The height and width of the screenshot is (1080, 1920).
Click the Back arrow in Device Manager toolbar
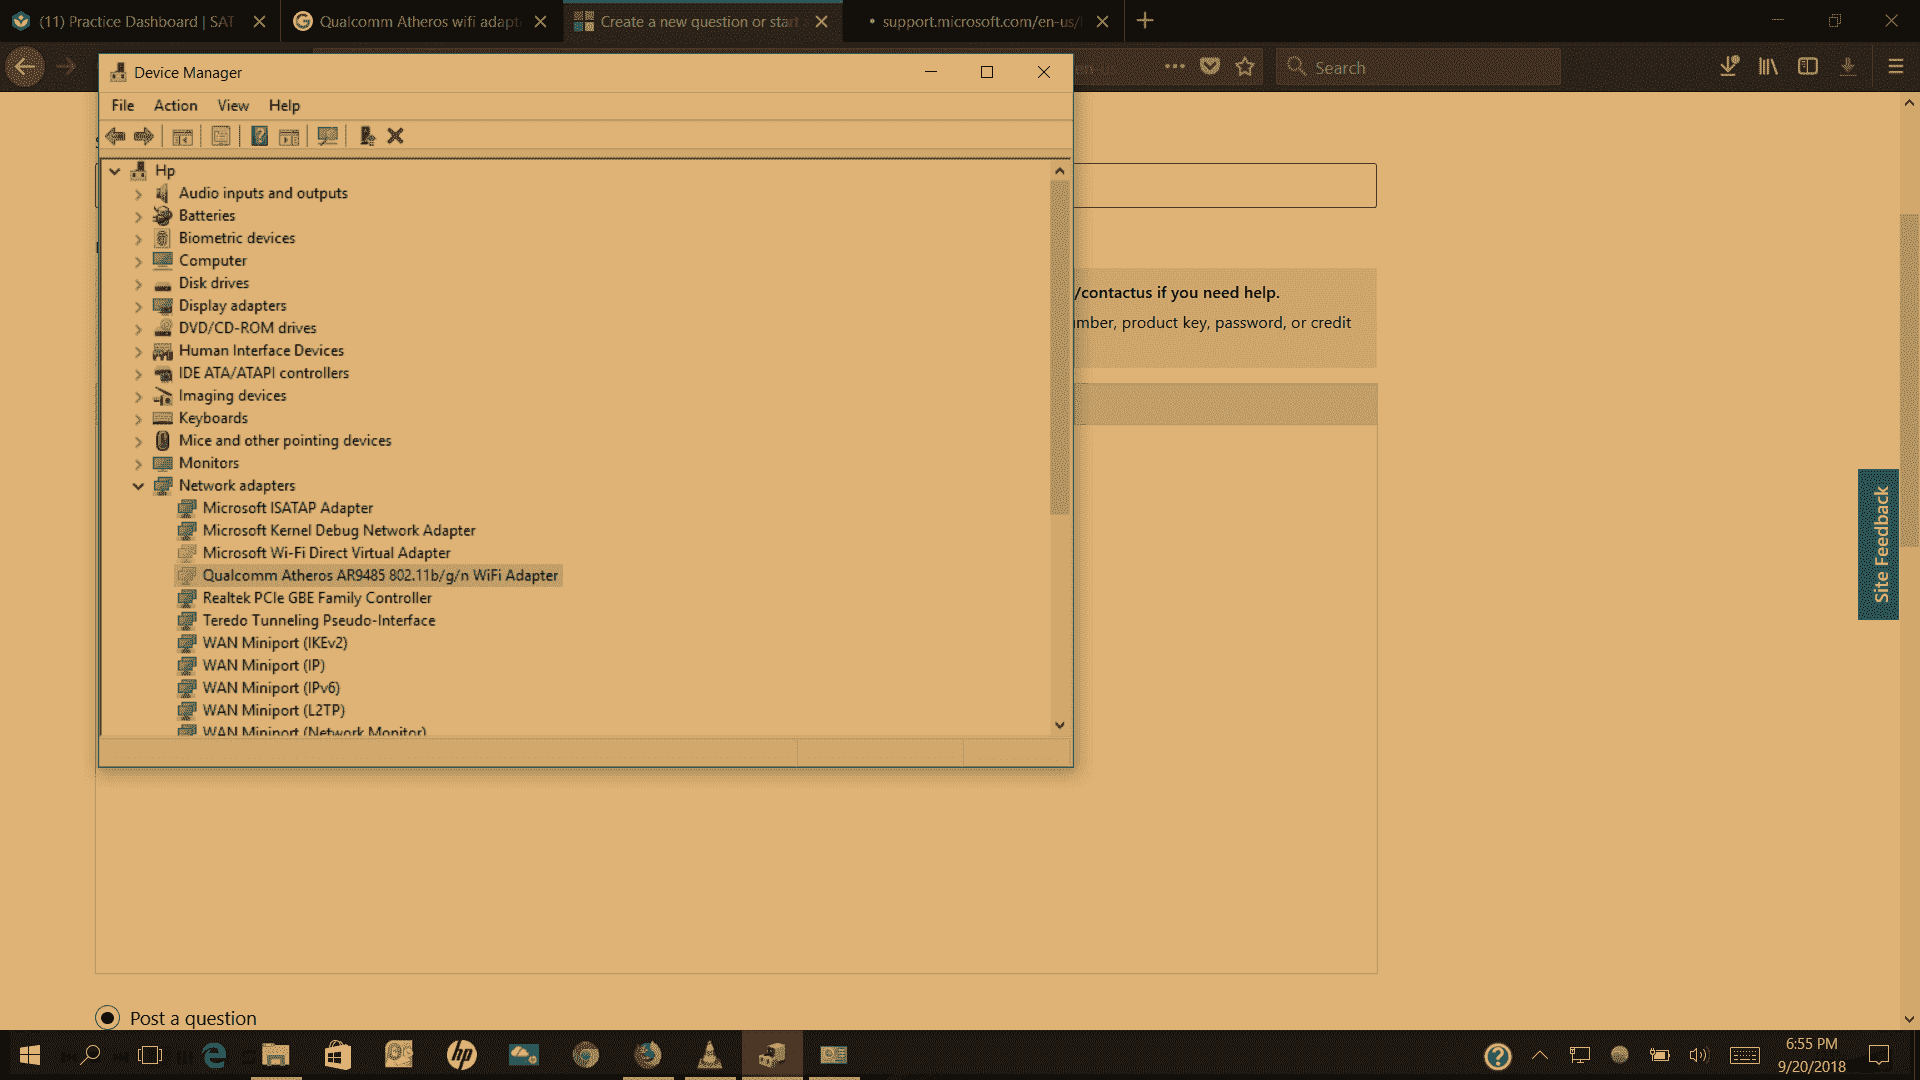tap(116, 136)
